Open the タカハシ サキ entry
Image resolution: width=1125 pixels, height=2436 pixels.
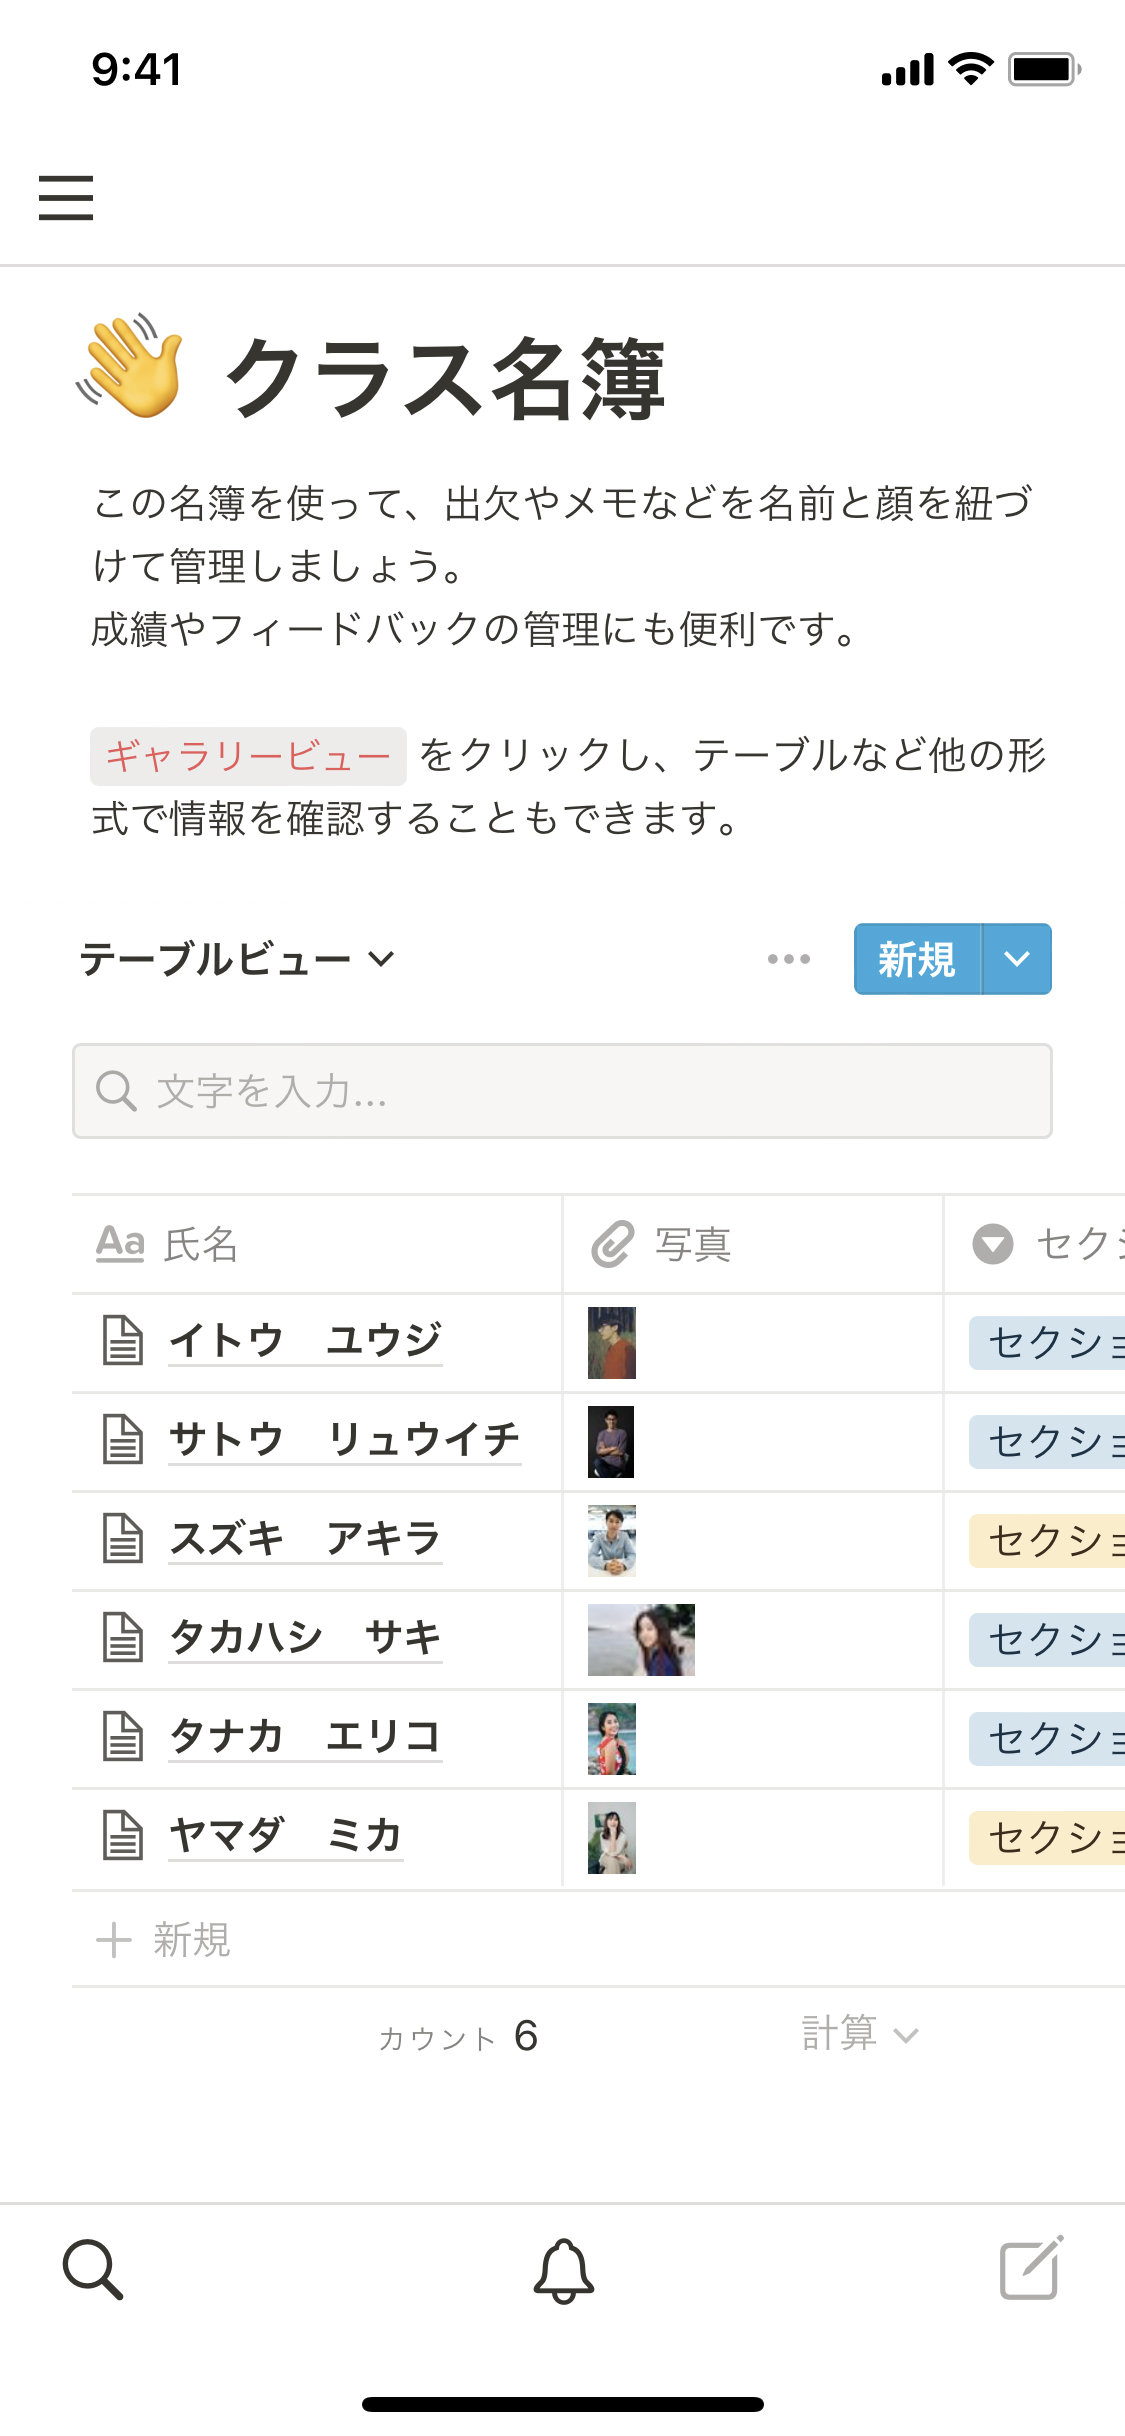point(305,1638)
